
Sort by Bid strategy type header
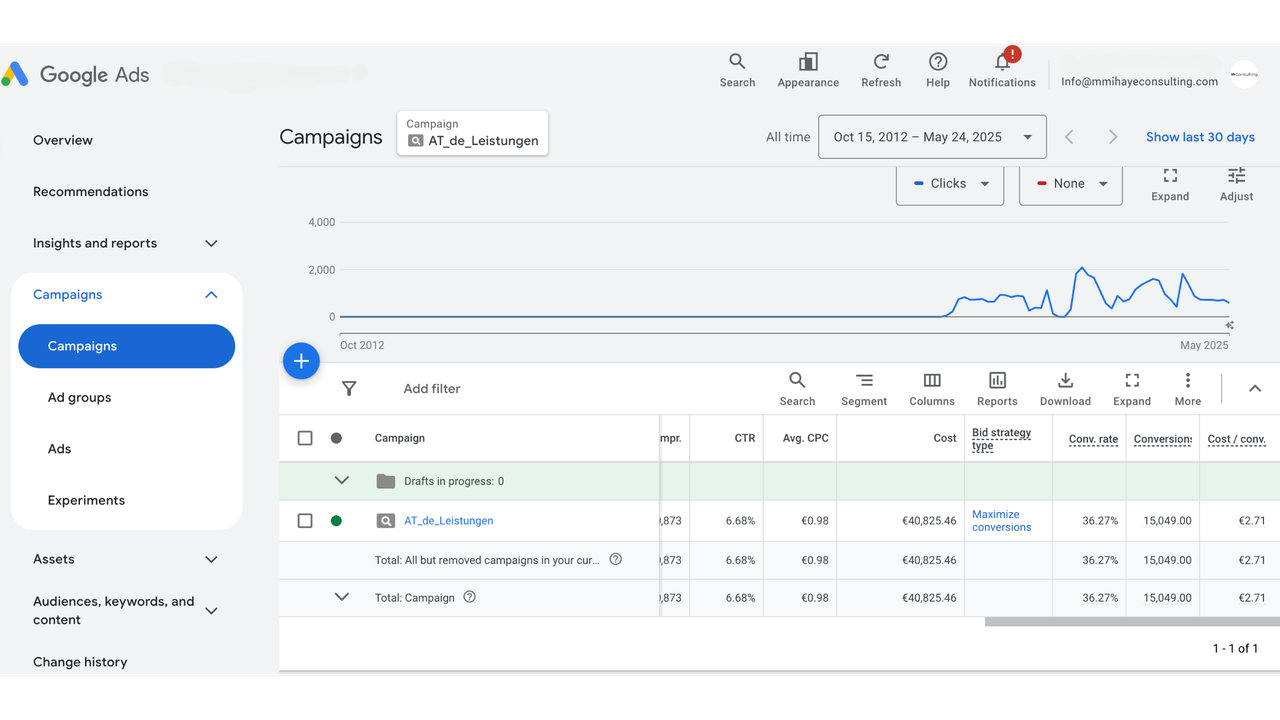pyautogui.click(x=1002, y=439)
